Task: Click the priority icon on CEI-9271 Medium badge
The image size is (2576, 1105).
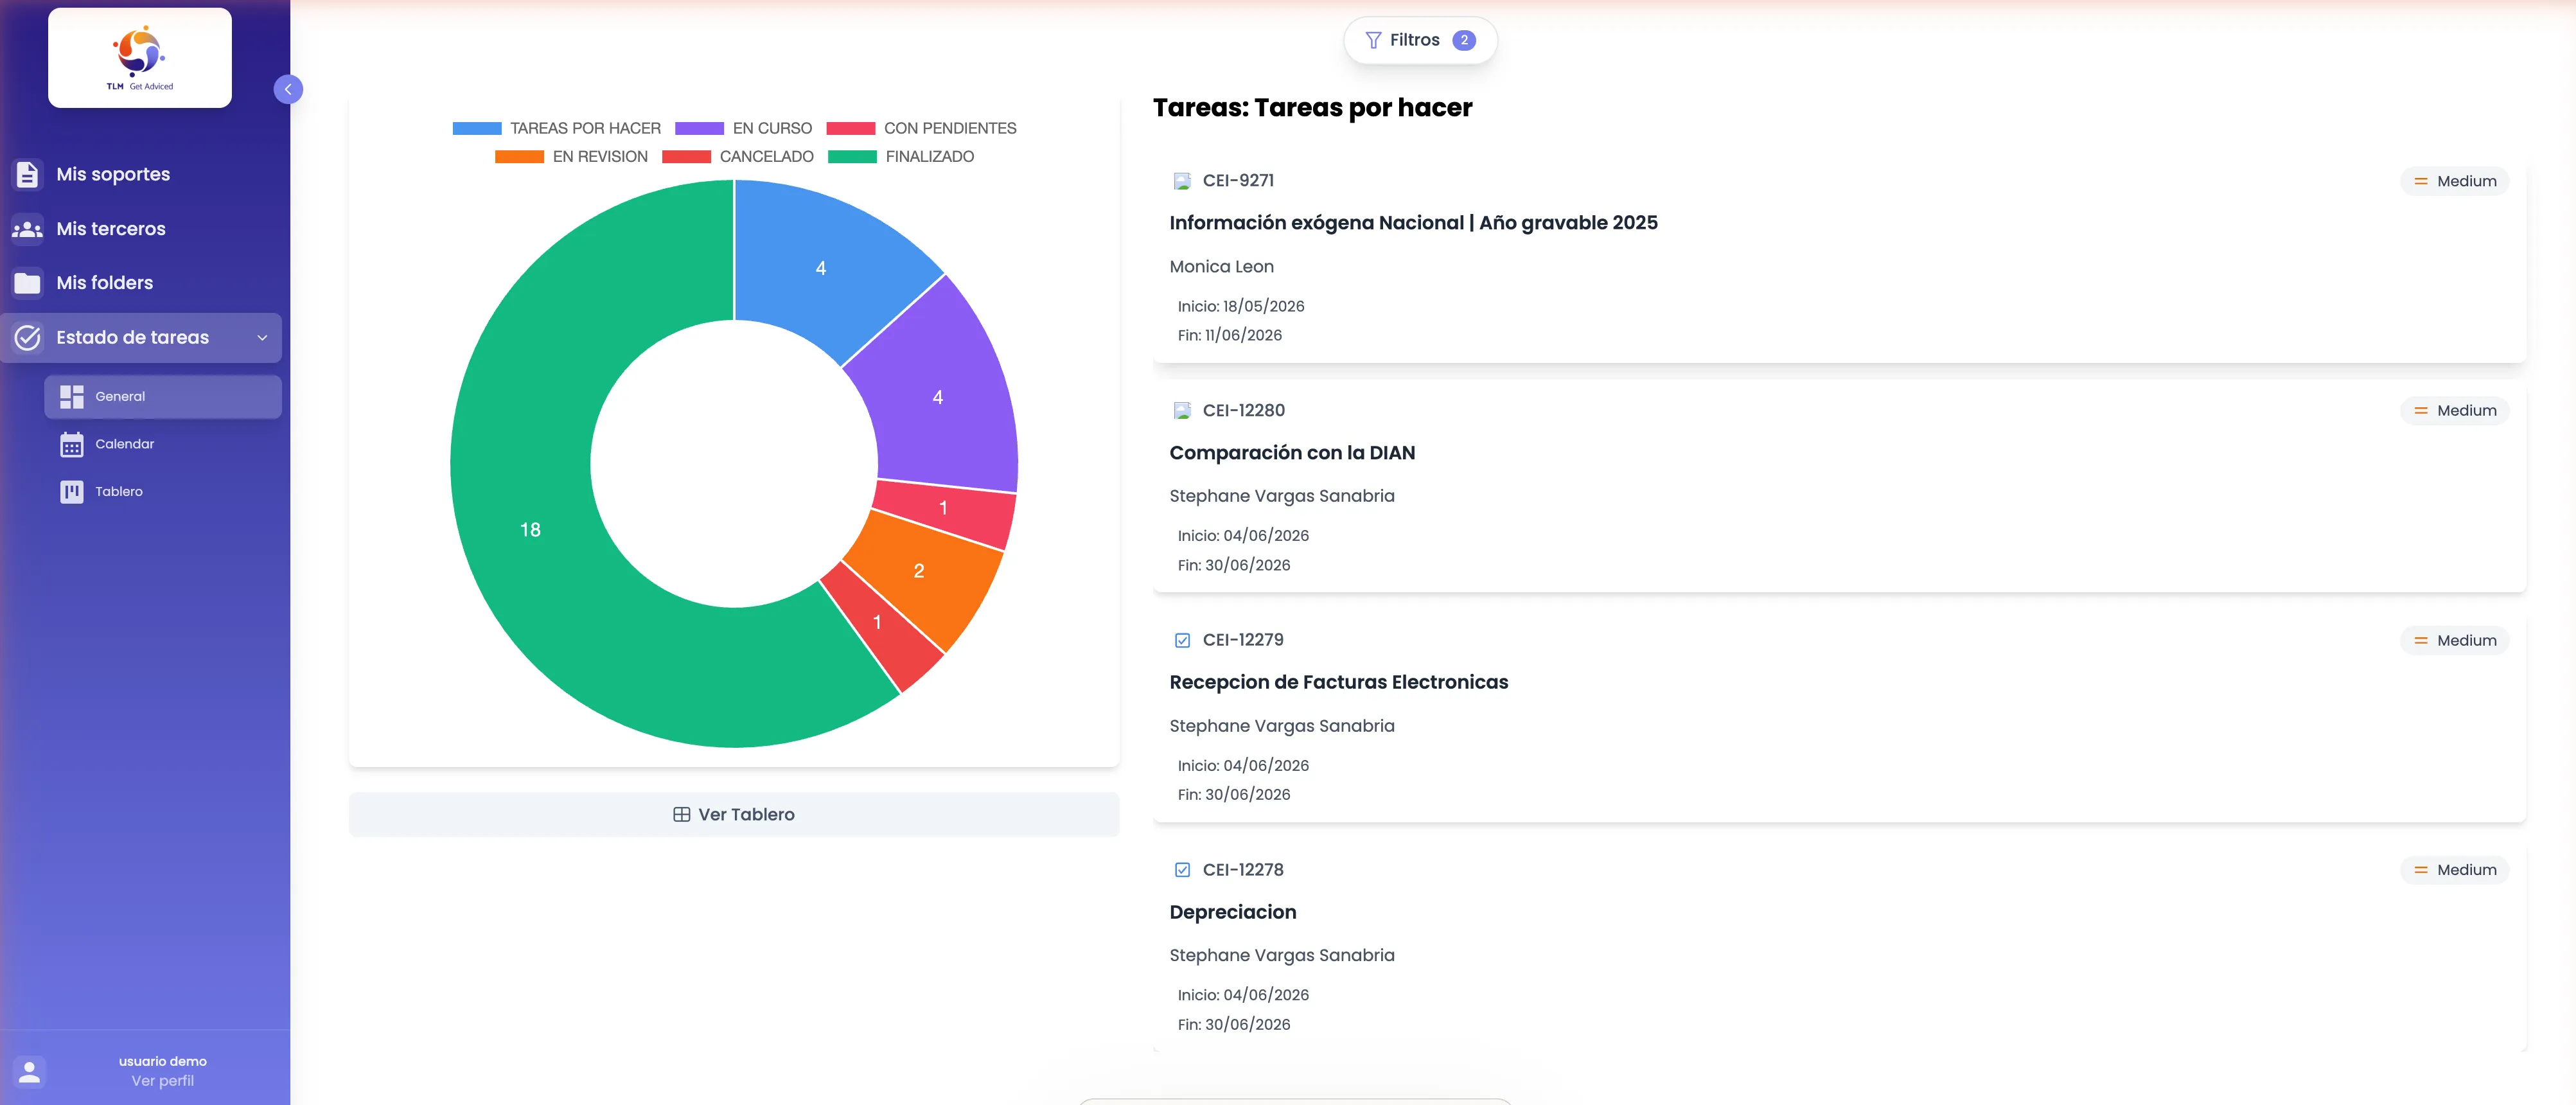Action: (x=2420, y=181)
